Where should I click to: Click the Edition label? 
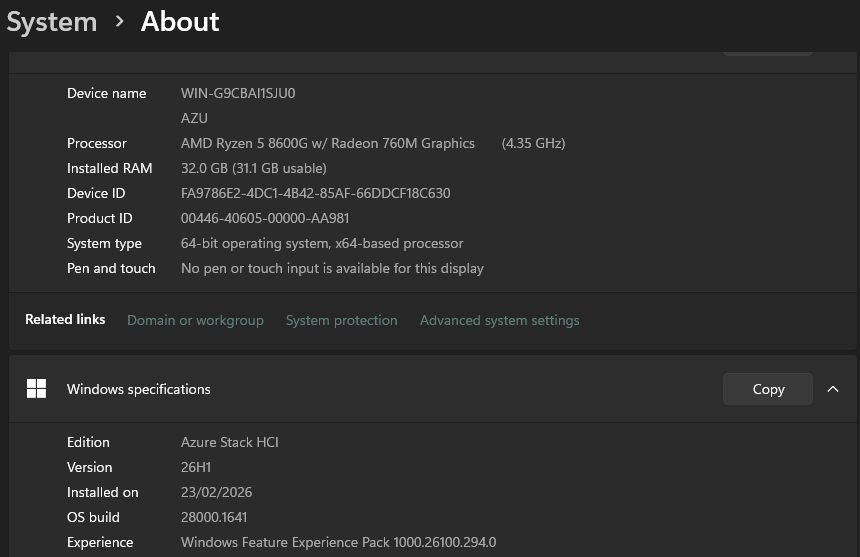click(x=88, y=442)
